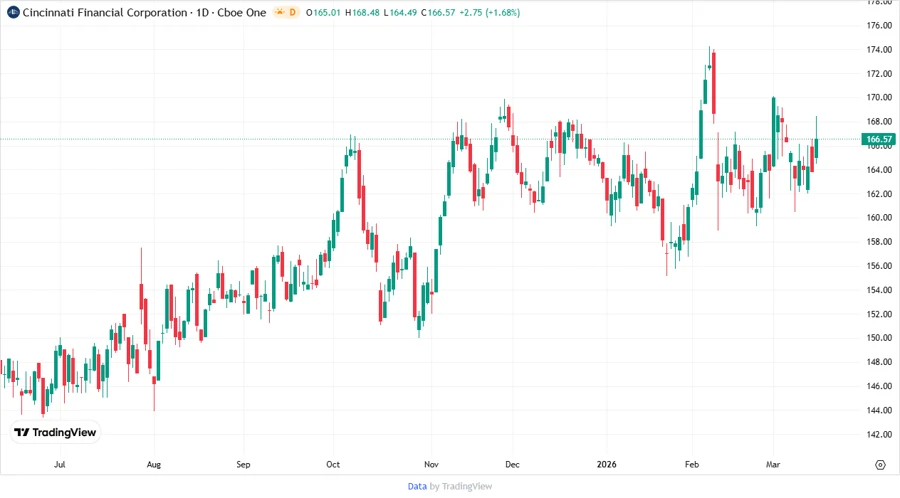This screenshot has height=498, width=900.
Task: Click the 158.00 price axis label
Action: coord(879,242)
